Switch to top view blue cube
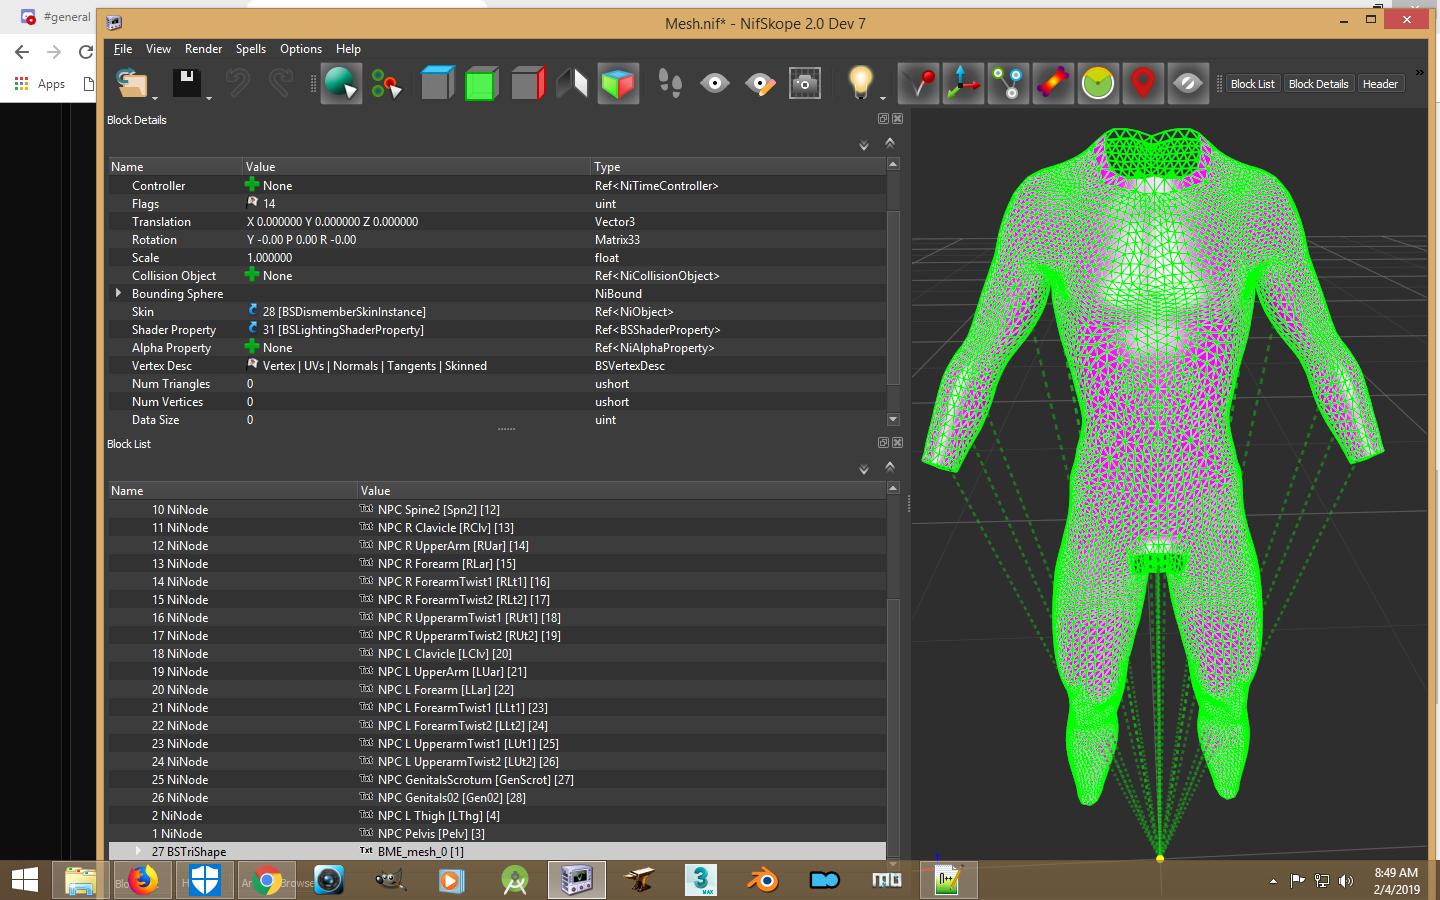 pos(437,83)
